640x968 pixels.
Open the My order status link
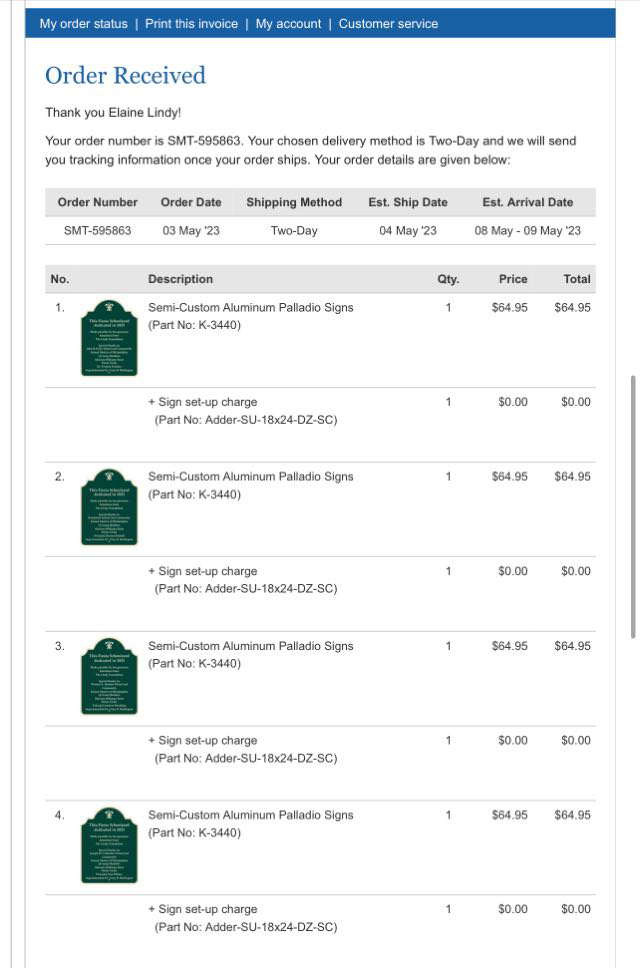tap(84, 24)
